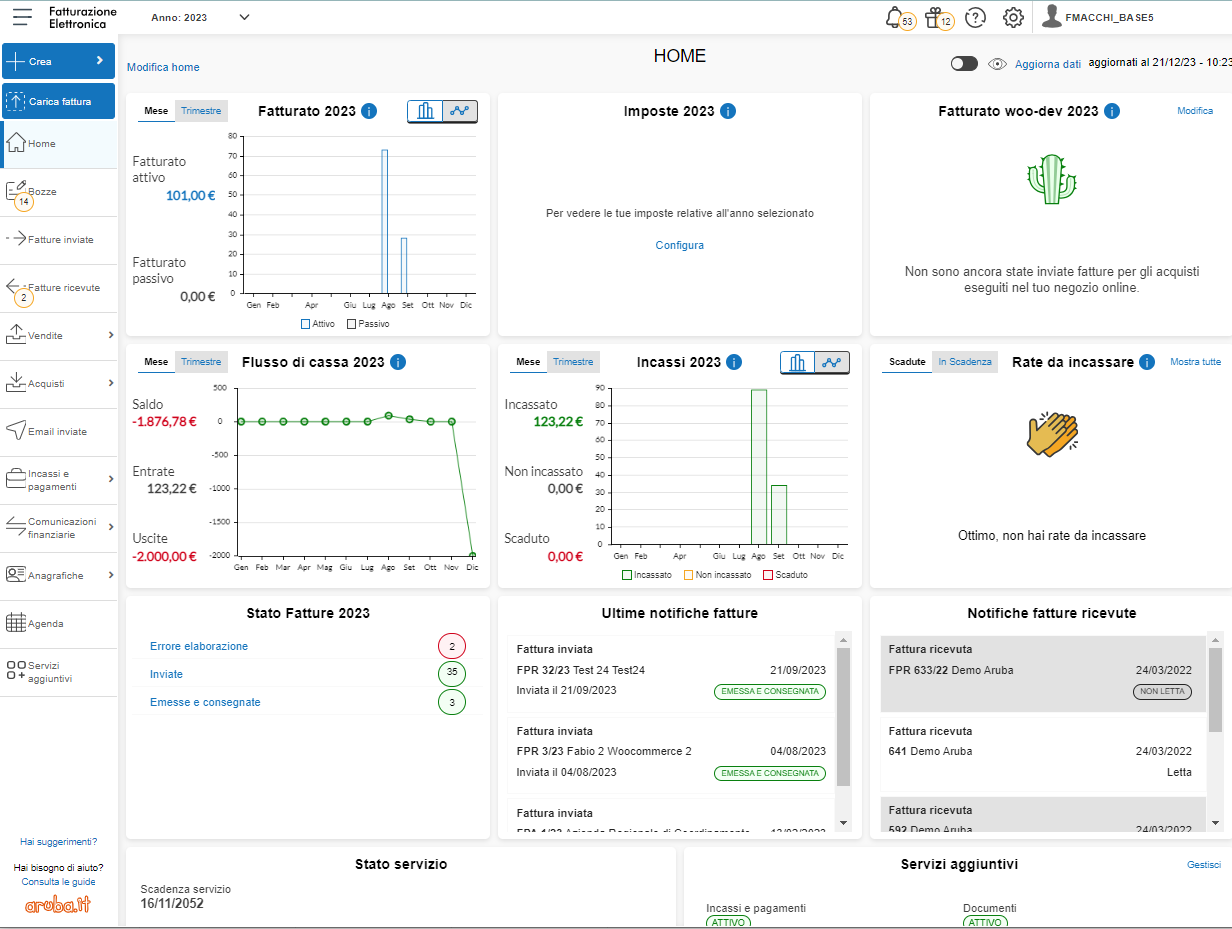The width and height of the screenshot is (1232, 929).
Task: Toggle Non incassato legend in Incassi chart
Action: (x=717, y=575)
